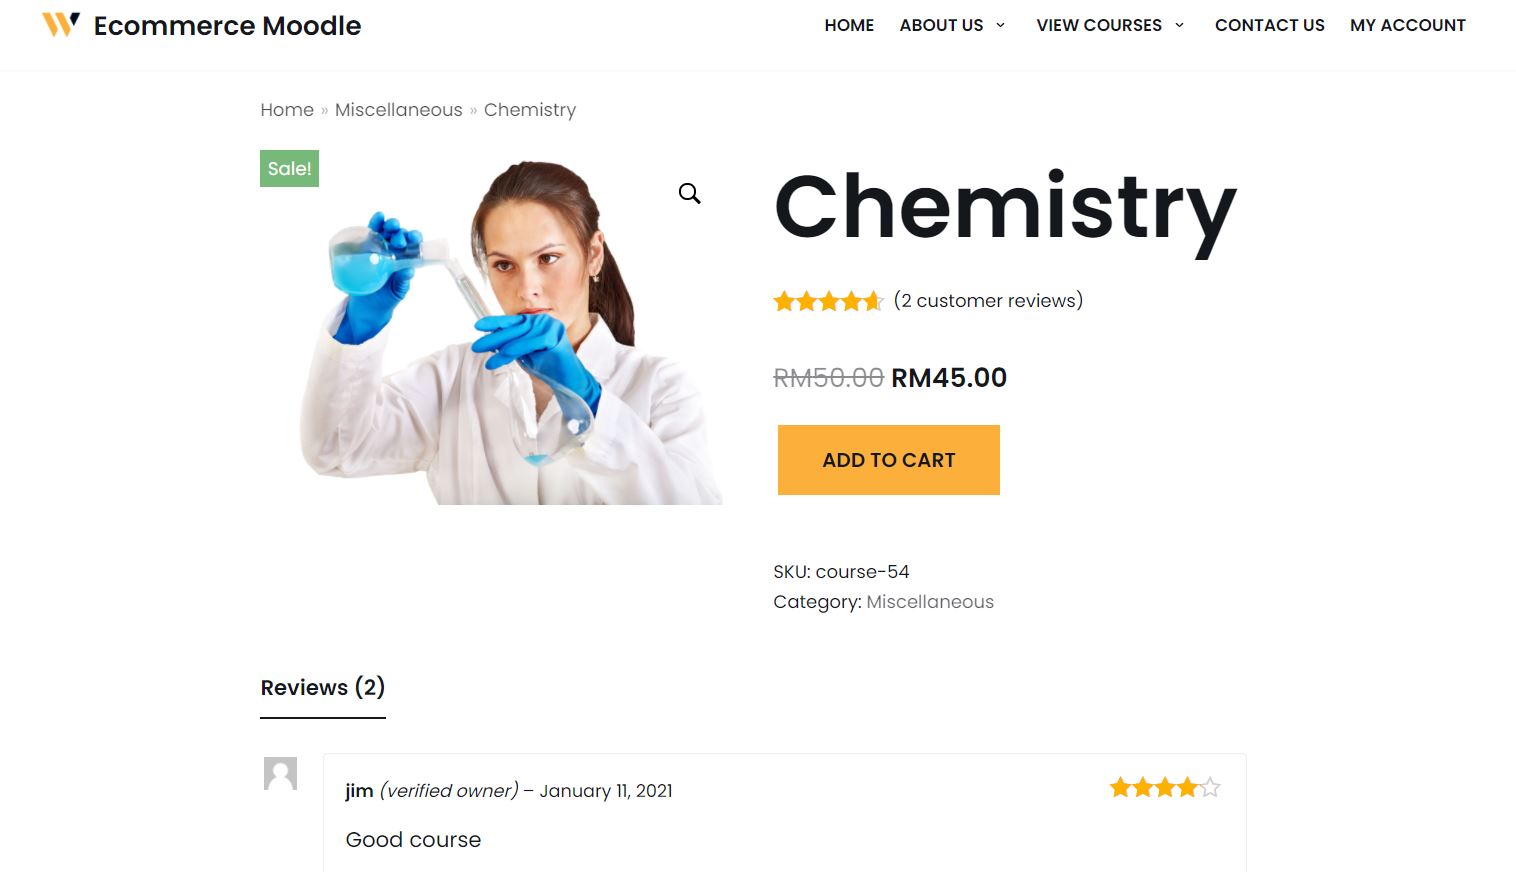Click the Ecommerce Moodle site title
Image resolution: width=1516 pixels, height=872 pixels.
pyautogui.click(x=227, y=26)
